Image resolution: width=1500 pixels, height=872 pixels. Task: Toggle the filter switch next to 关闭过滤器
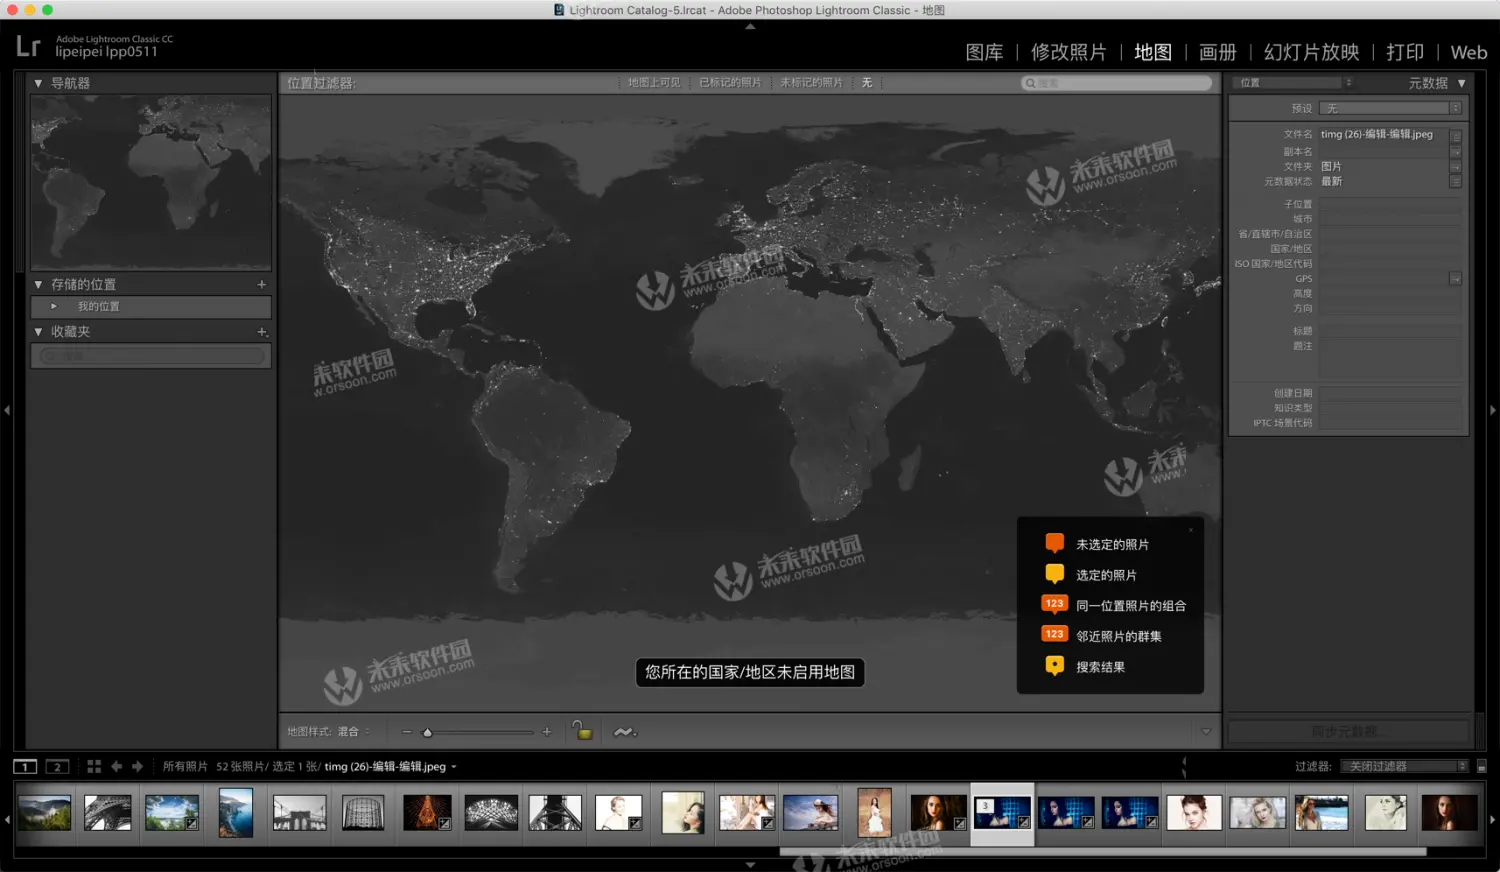1482,766
